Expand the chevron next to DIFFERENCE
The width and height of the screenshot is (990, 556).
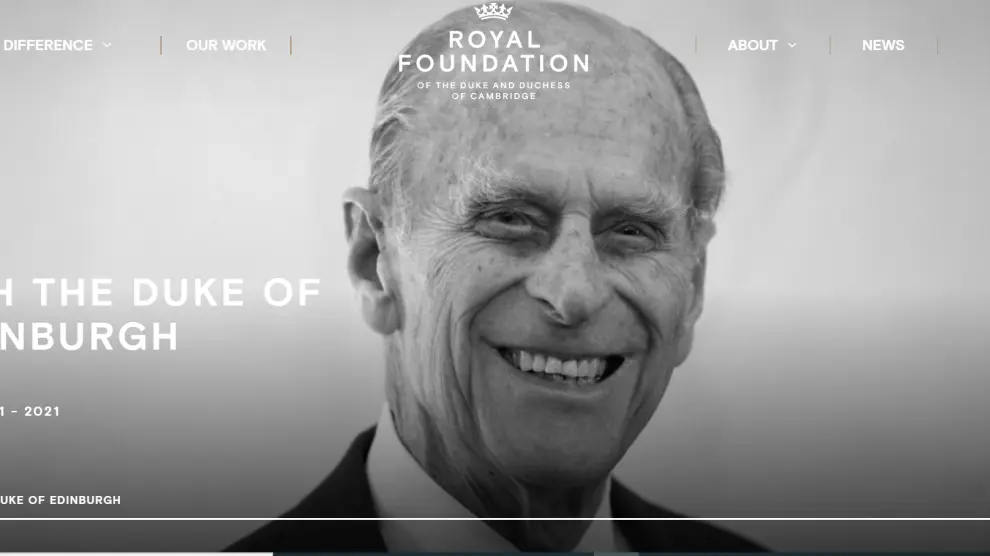coord(107,45)
